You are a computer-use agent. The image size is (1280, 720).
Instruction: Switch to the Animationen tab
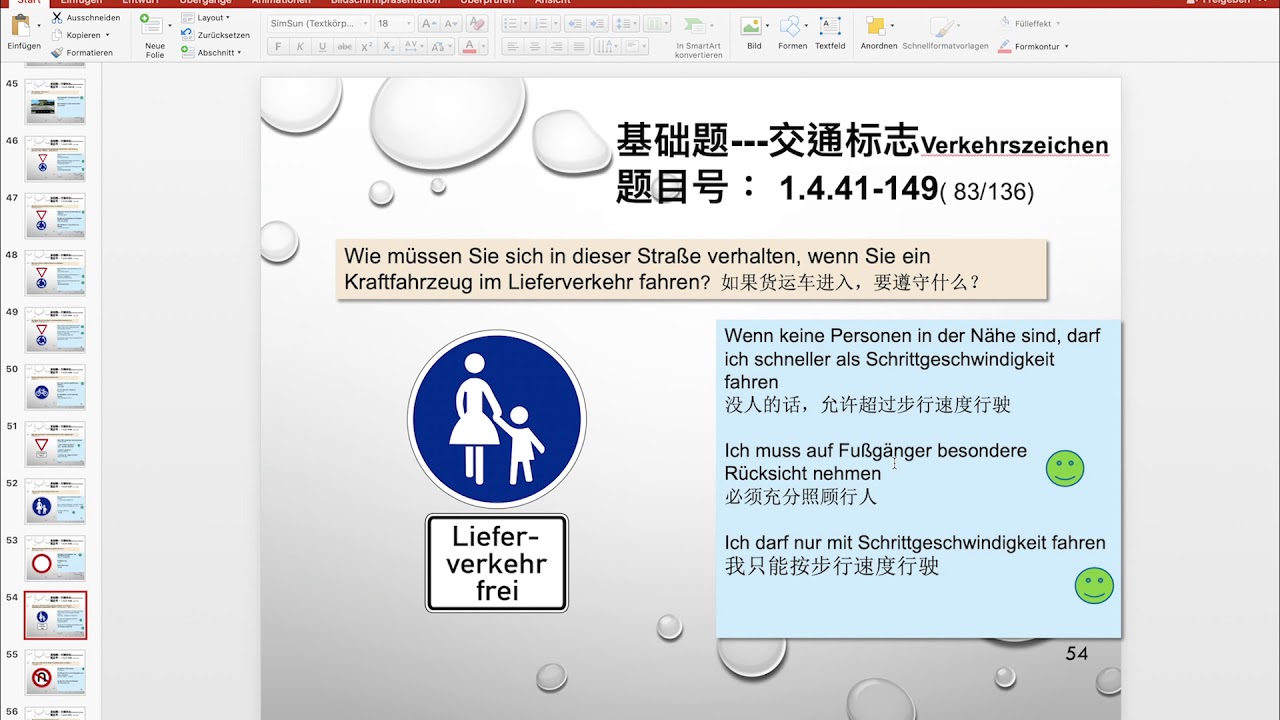281,3
